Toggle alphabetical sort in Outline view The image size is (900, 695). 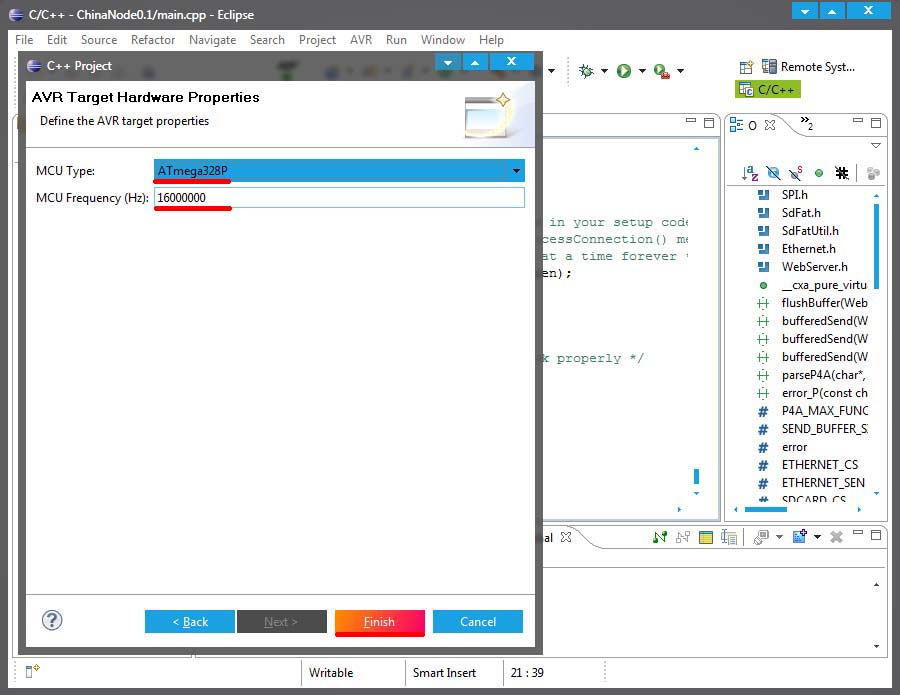(750, 173)
